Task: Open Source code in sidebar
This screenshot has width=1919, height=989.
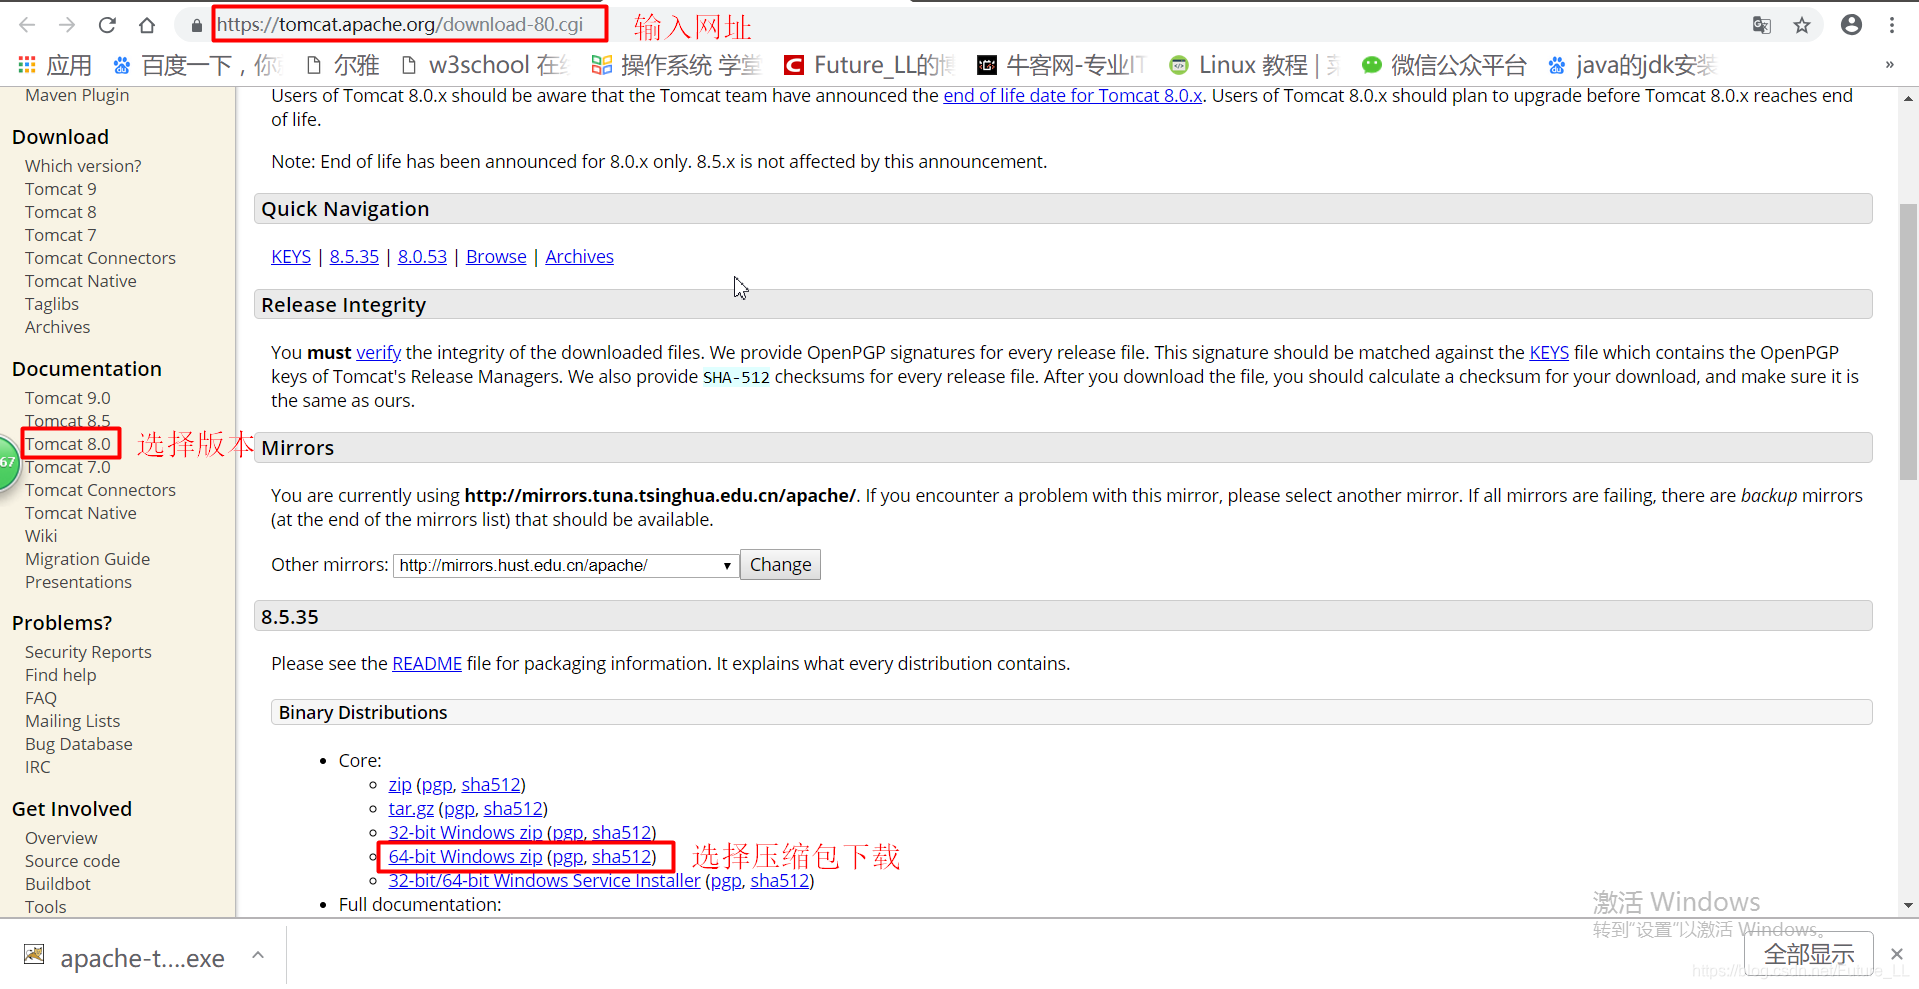Action: (72, 861)
